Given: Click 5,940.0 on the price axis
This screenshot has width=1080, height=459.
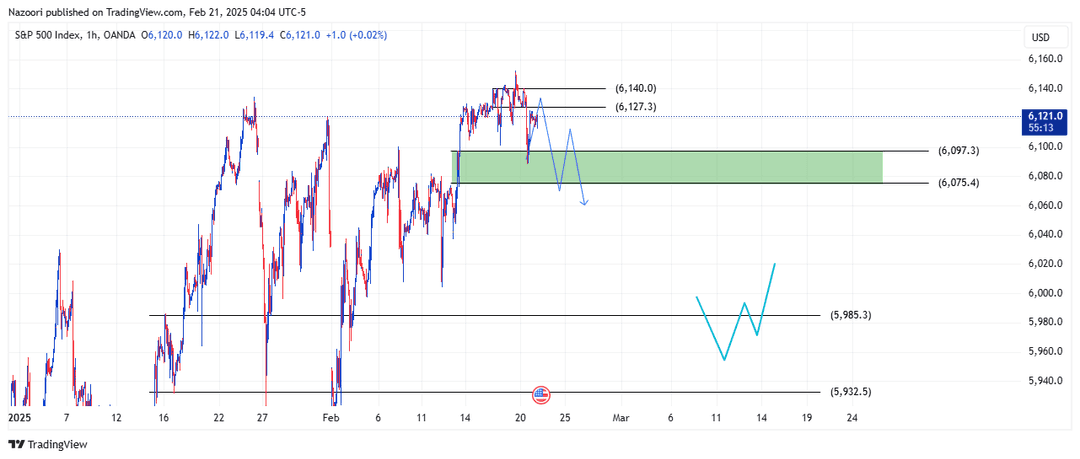Looking at the screenshot, I should coord(1045,380).
